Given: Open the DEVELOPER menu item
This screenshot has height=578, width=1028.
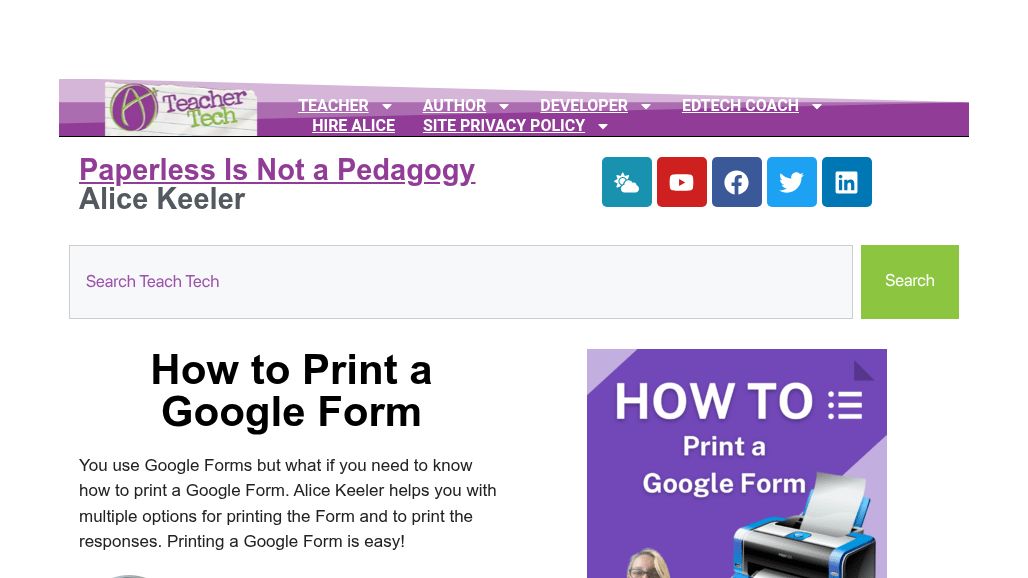Looking at the screenshot, I should pyautogui.click(x=584, y=106).
